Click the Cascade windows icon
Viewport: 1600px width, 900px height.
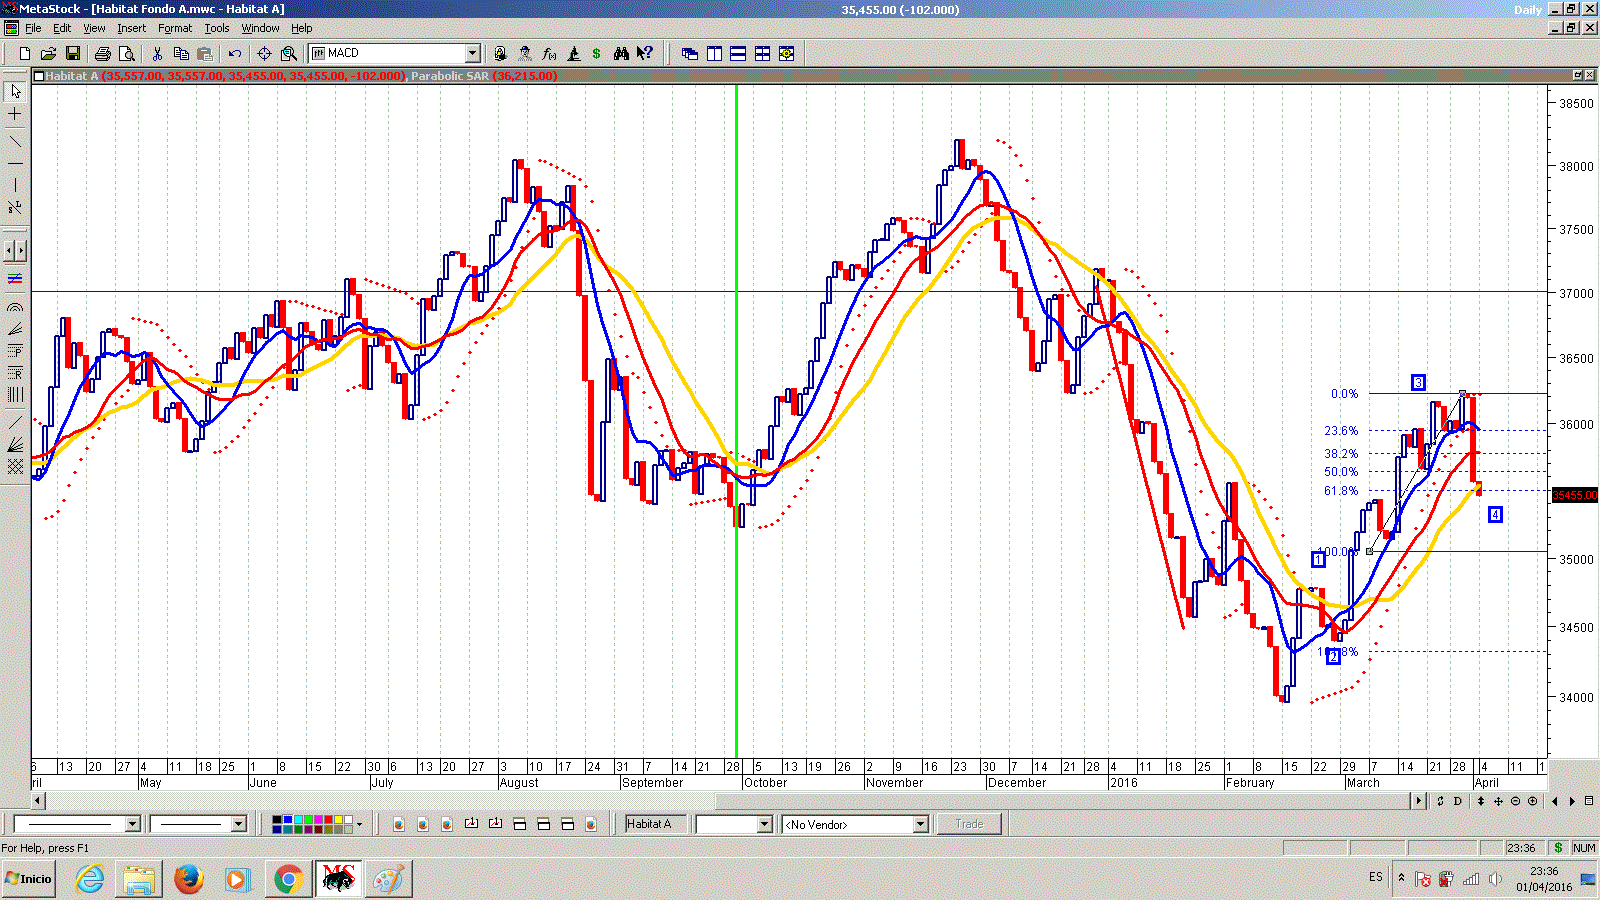click(690, 53)
